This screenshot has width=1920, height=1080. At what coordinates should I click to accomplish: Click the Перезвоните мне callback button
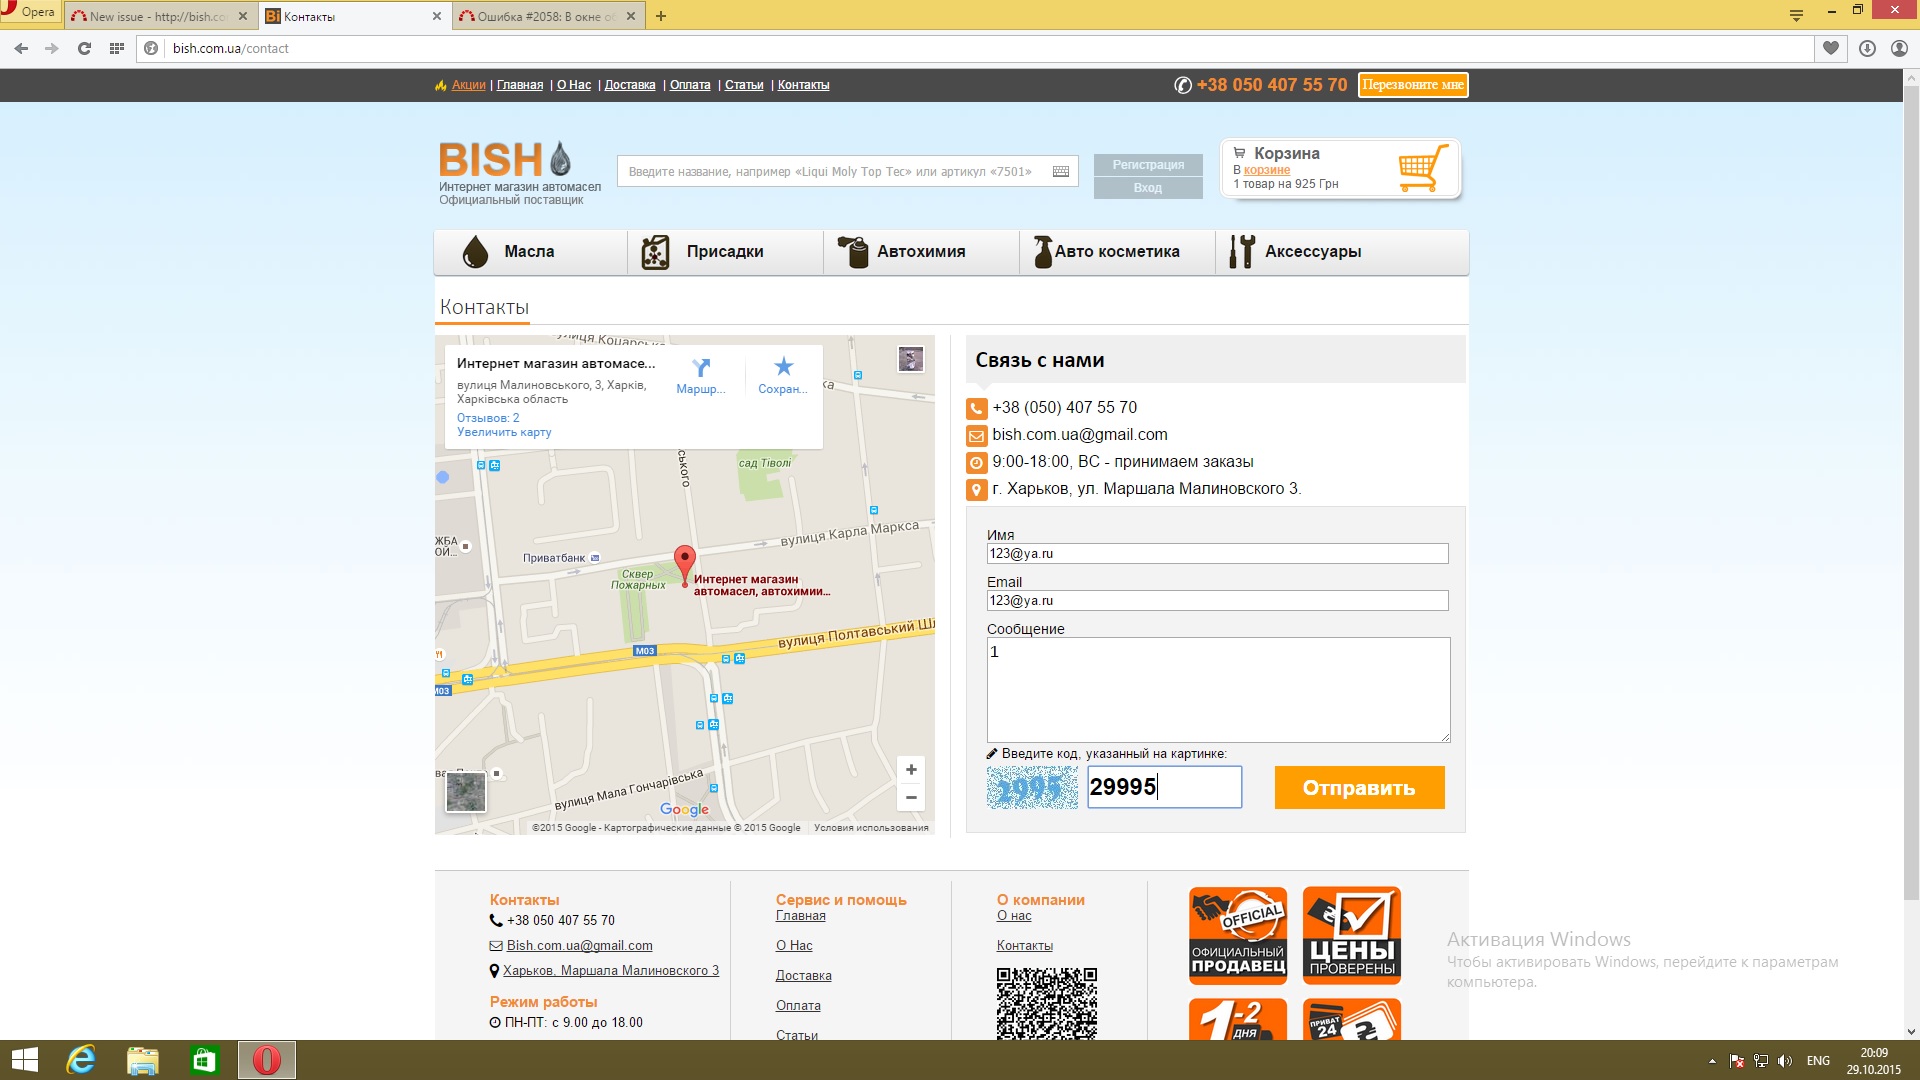coord(1412,85)
